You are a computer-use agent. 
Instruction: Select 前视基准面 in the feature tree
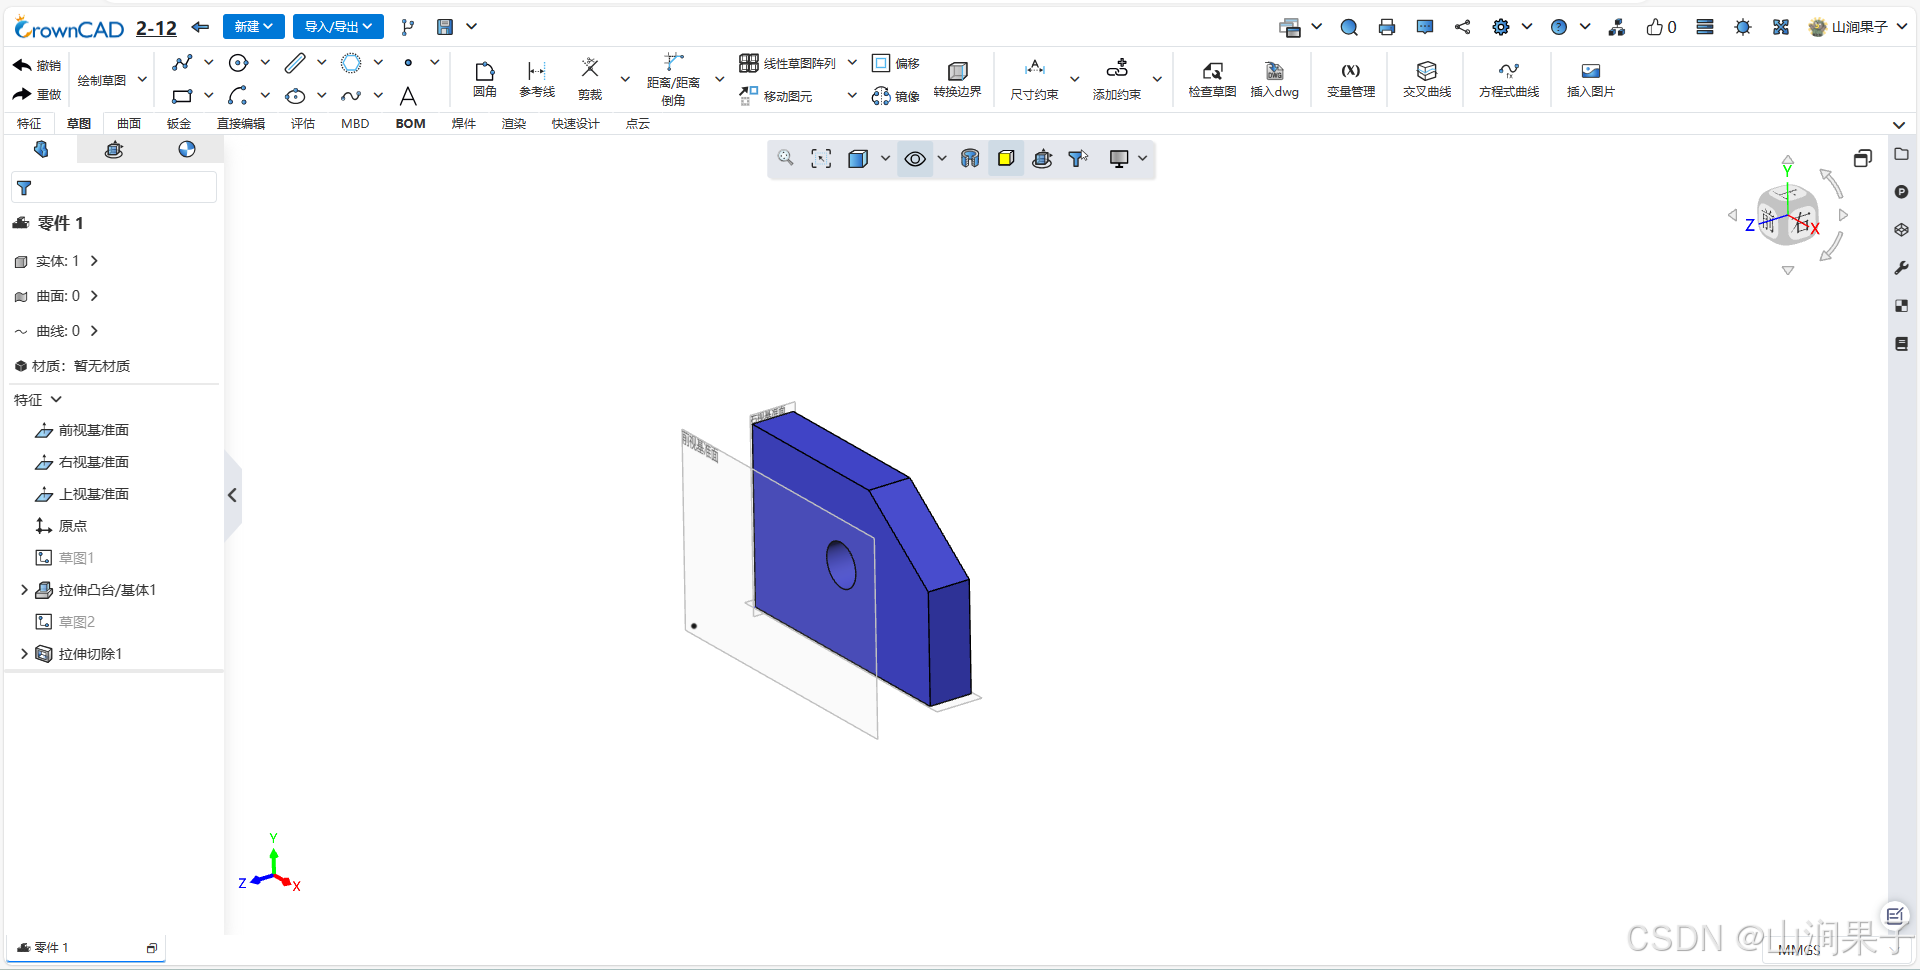[x=82, y=430]
